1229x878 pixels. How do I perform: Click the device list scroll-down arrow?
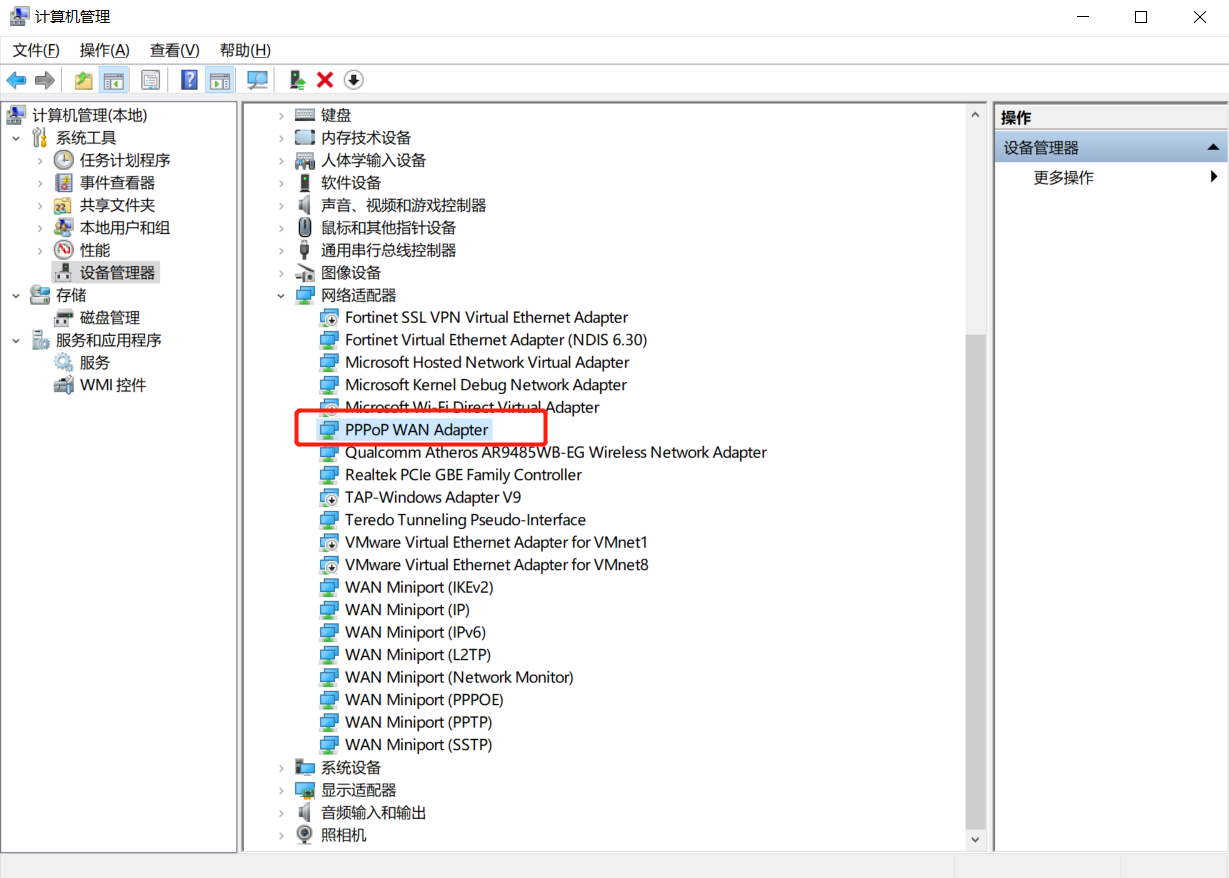pyautogui.click(x=976, y=841)
